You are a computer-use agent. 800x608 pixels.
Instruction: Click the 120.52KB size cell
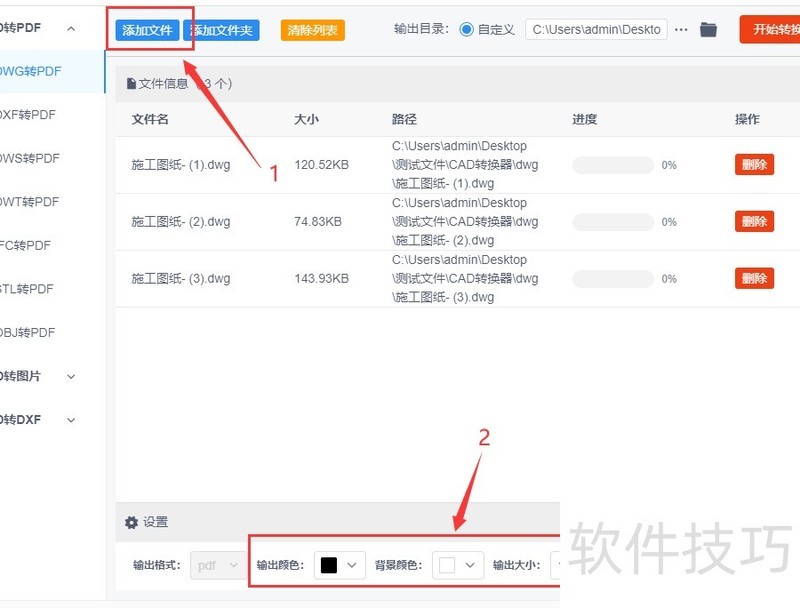(321, 165)
